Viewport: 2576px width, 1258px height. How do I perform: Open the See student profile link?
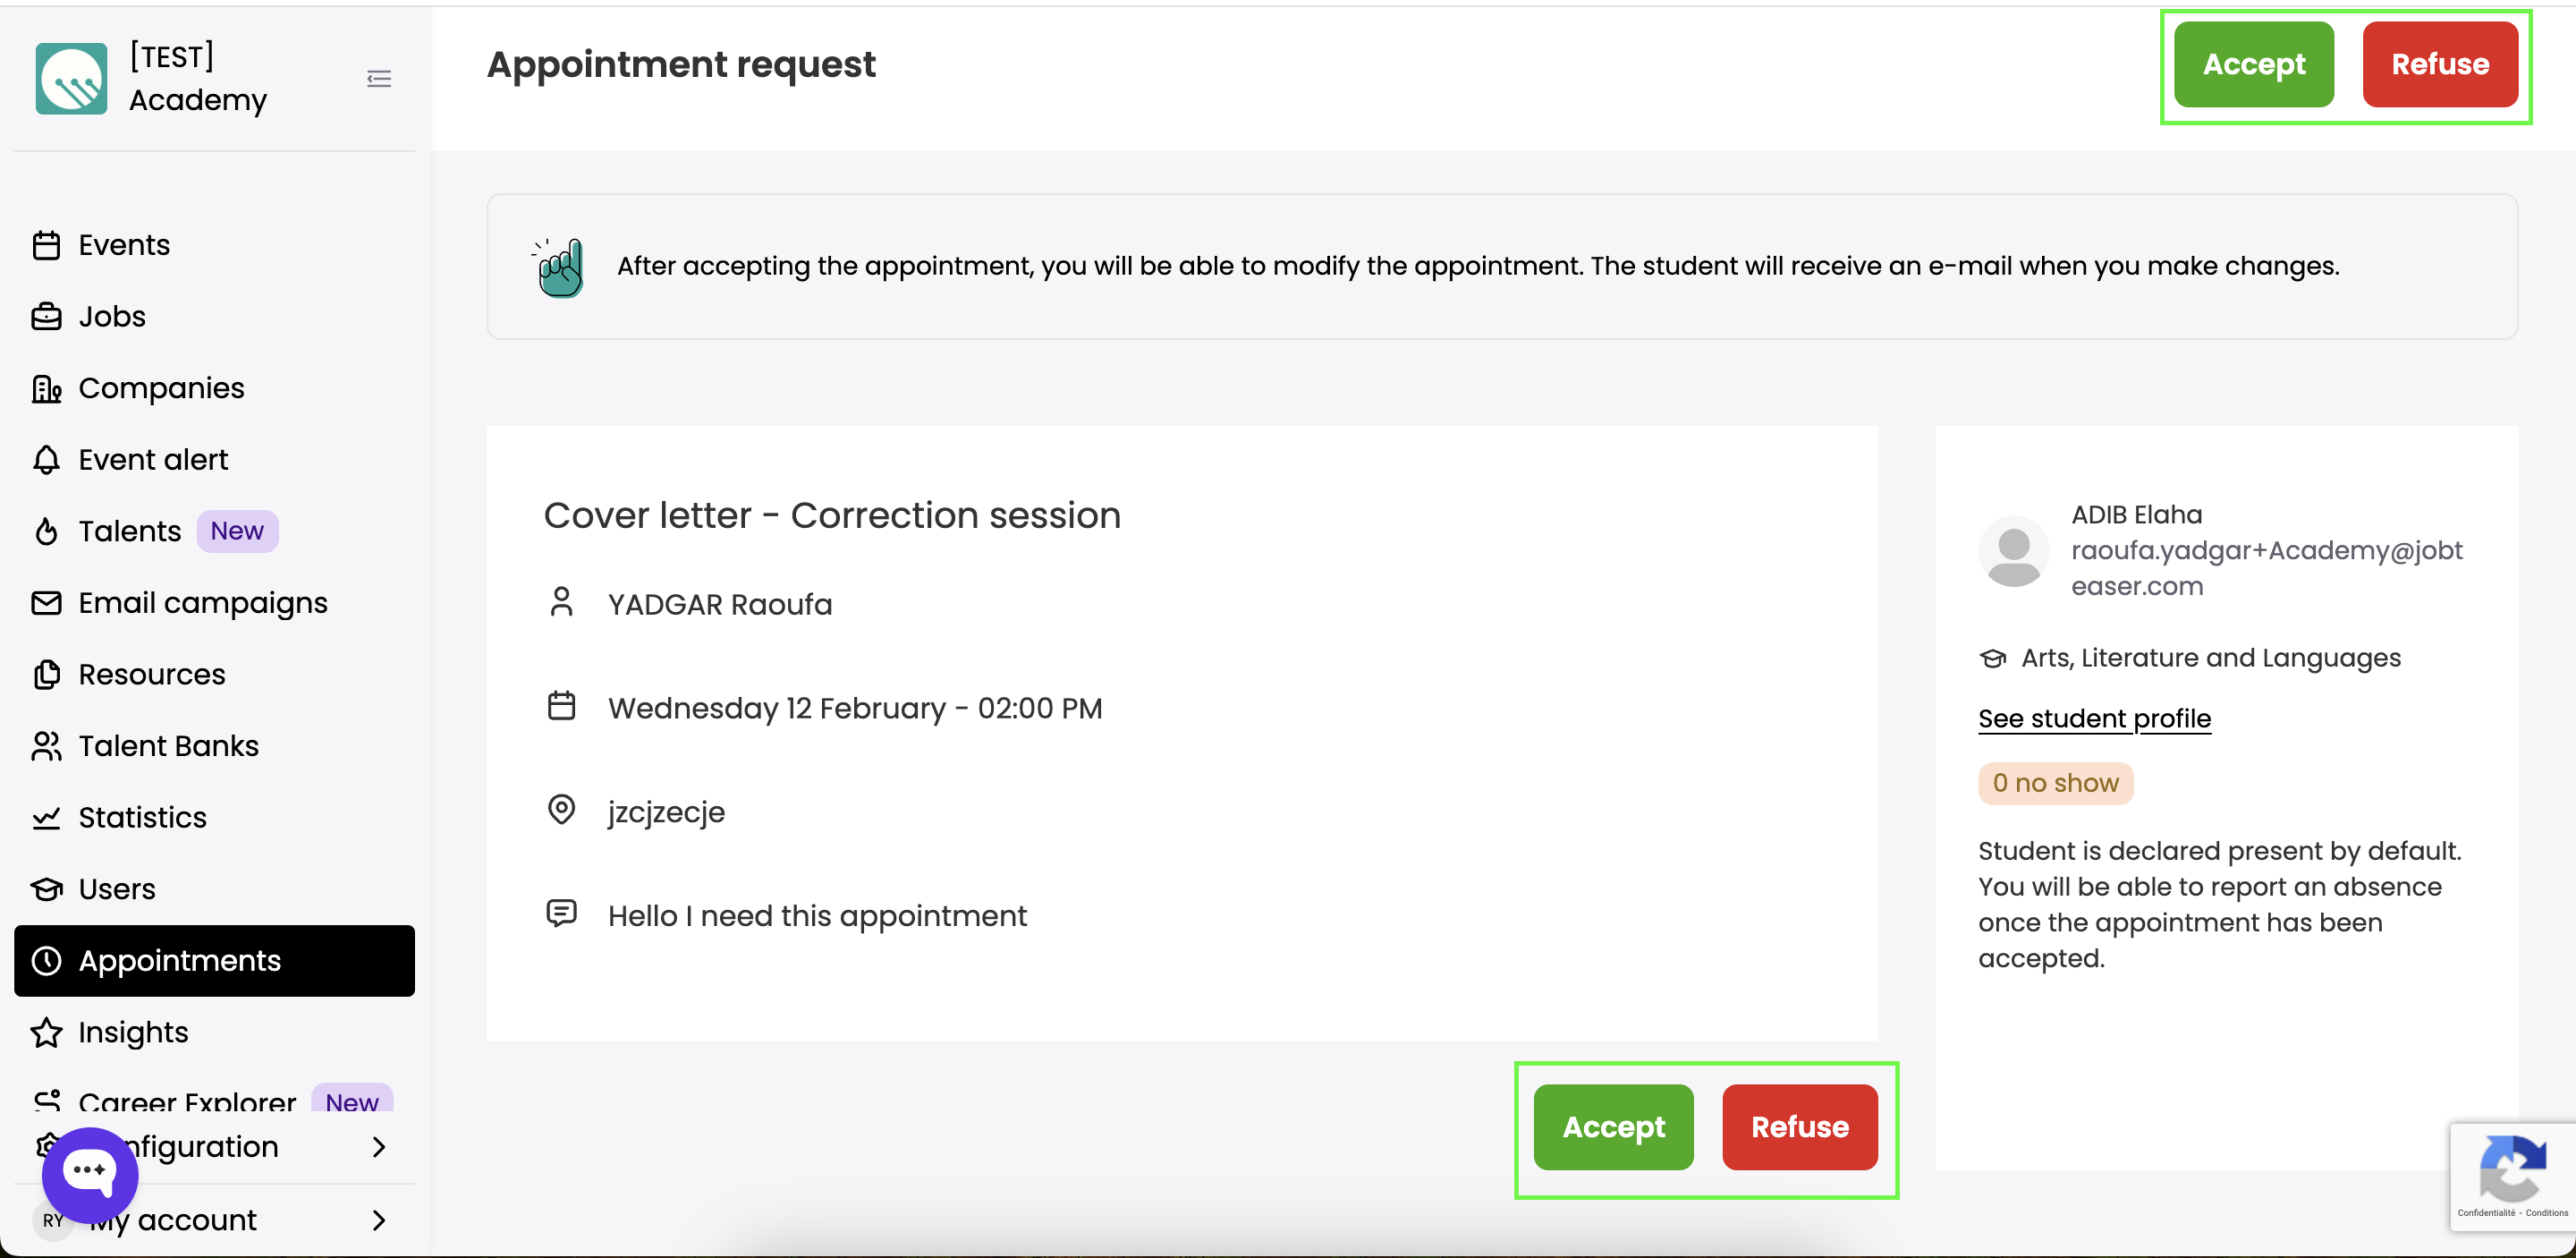(x=2094, y=719)
